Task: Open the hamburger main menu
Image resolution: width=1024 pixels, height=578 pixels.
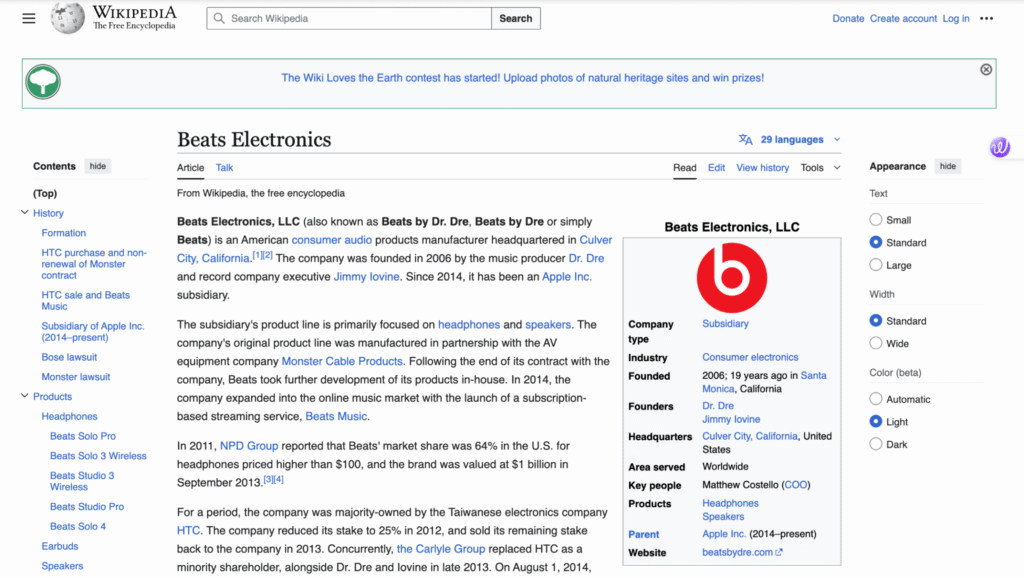Action: (x=29, y=18)
